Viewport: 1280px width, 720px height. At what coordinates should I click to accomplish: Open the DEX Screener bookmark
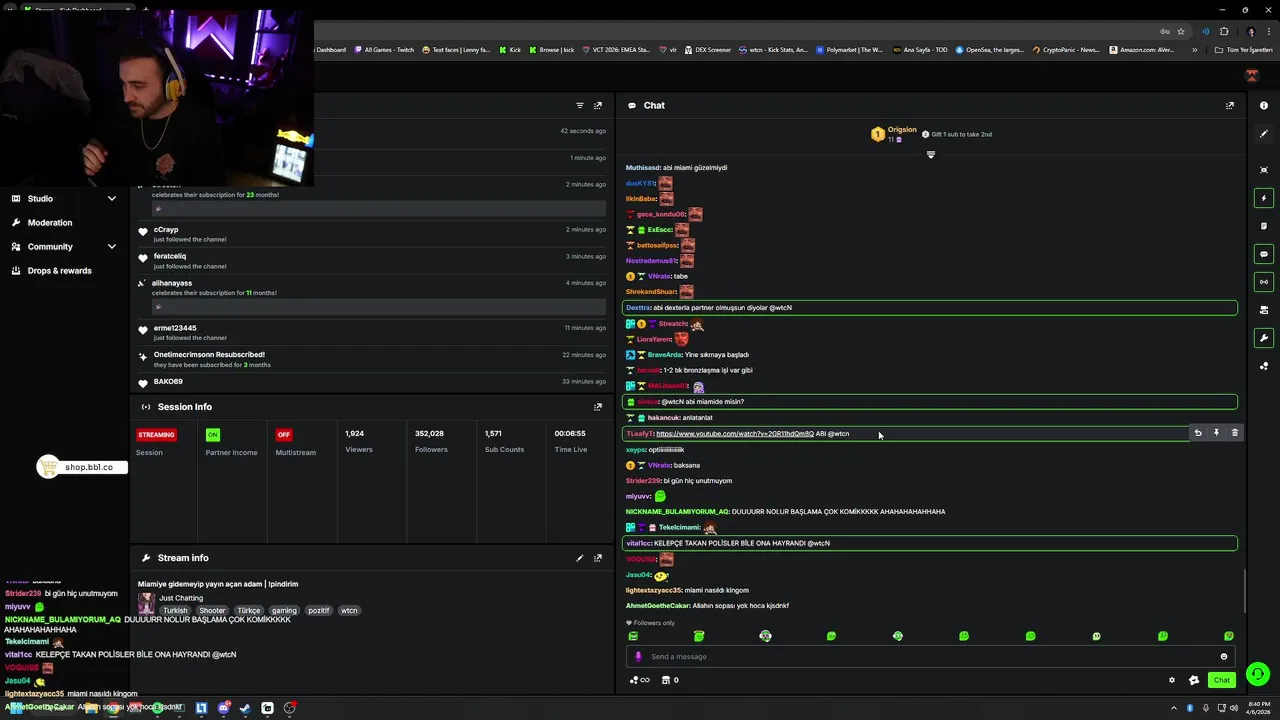(708, 50)
